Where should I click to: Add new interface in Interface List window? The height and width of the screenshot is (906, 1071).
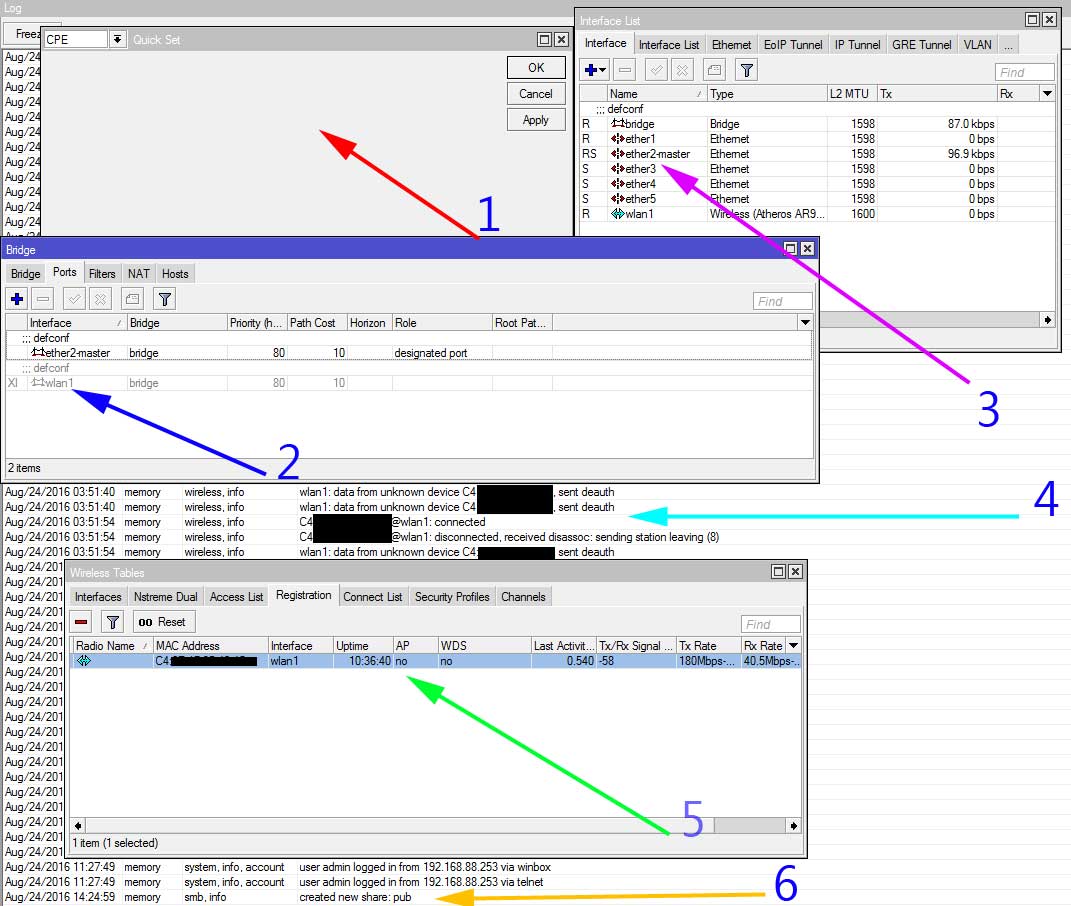(x=590, y=70)
